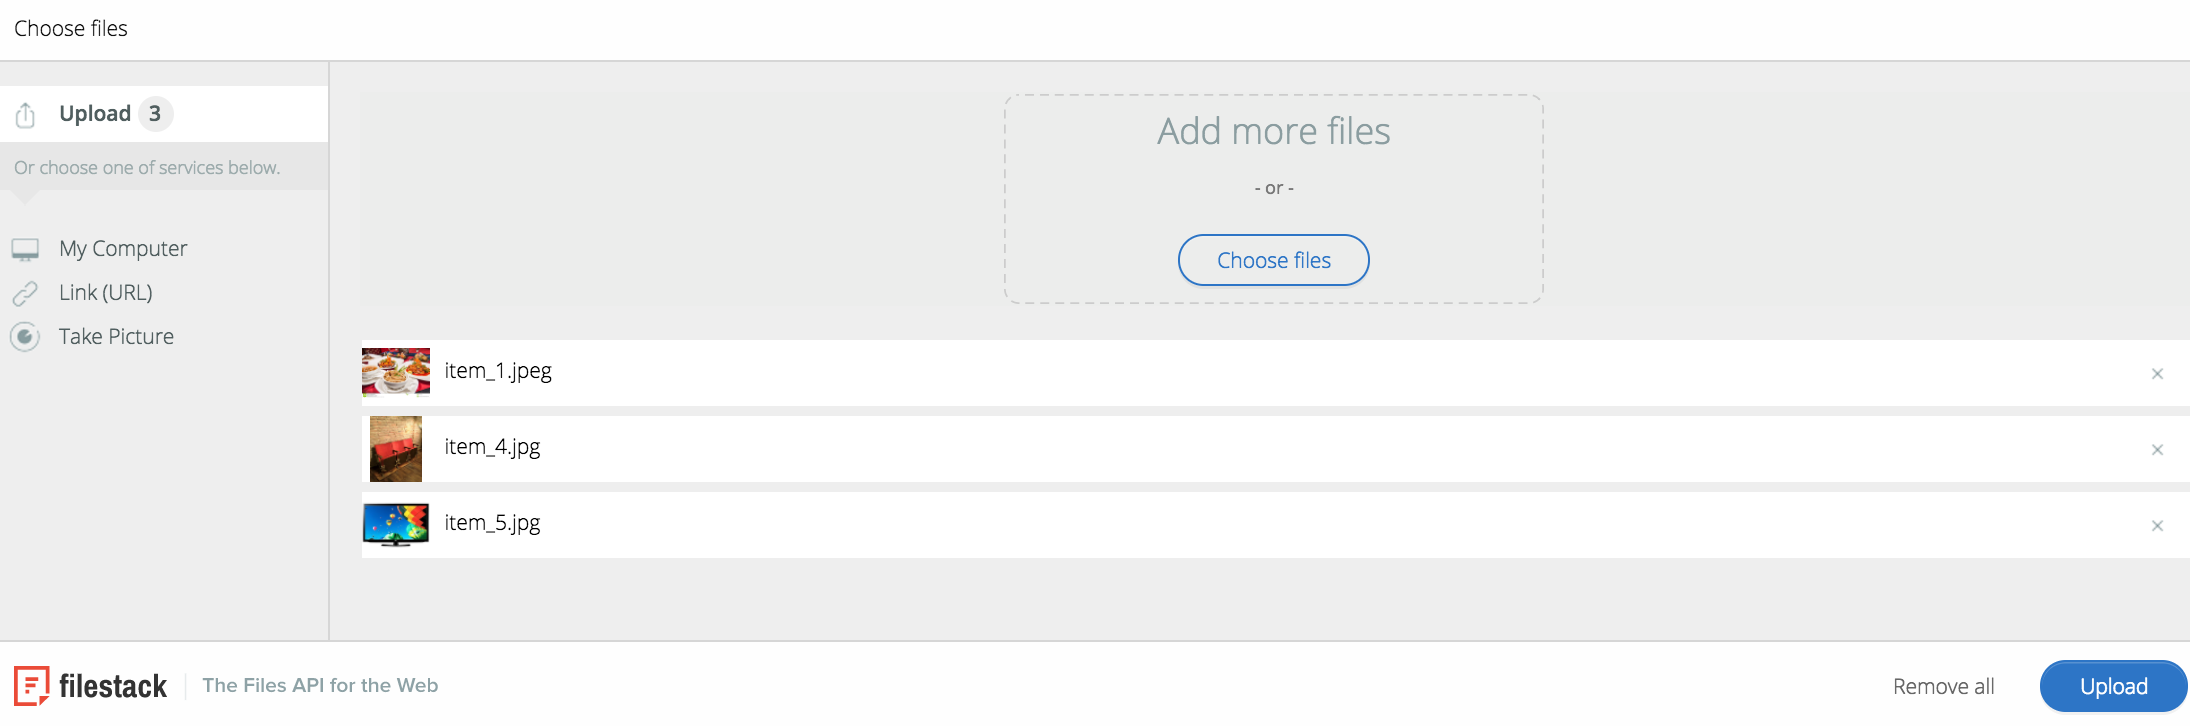Click the upload arrow icon in sidebar

point(26,115)
